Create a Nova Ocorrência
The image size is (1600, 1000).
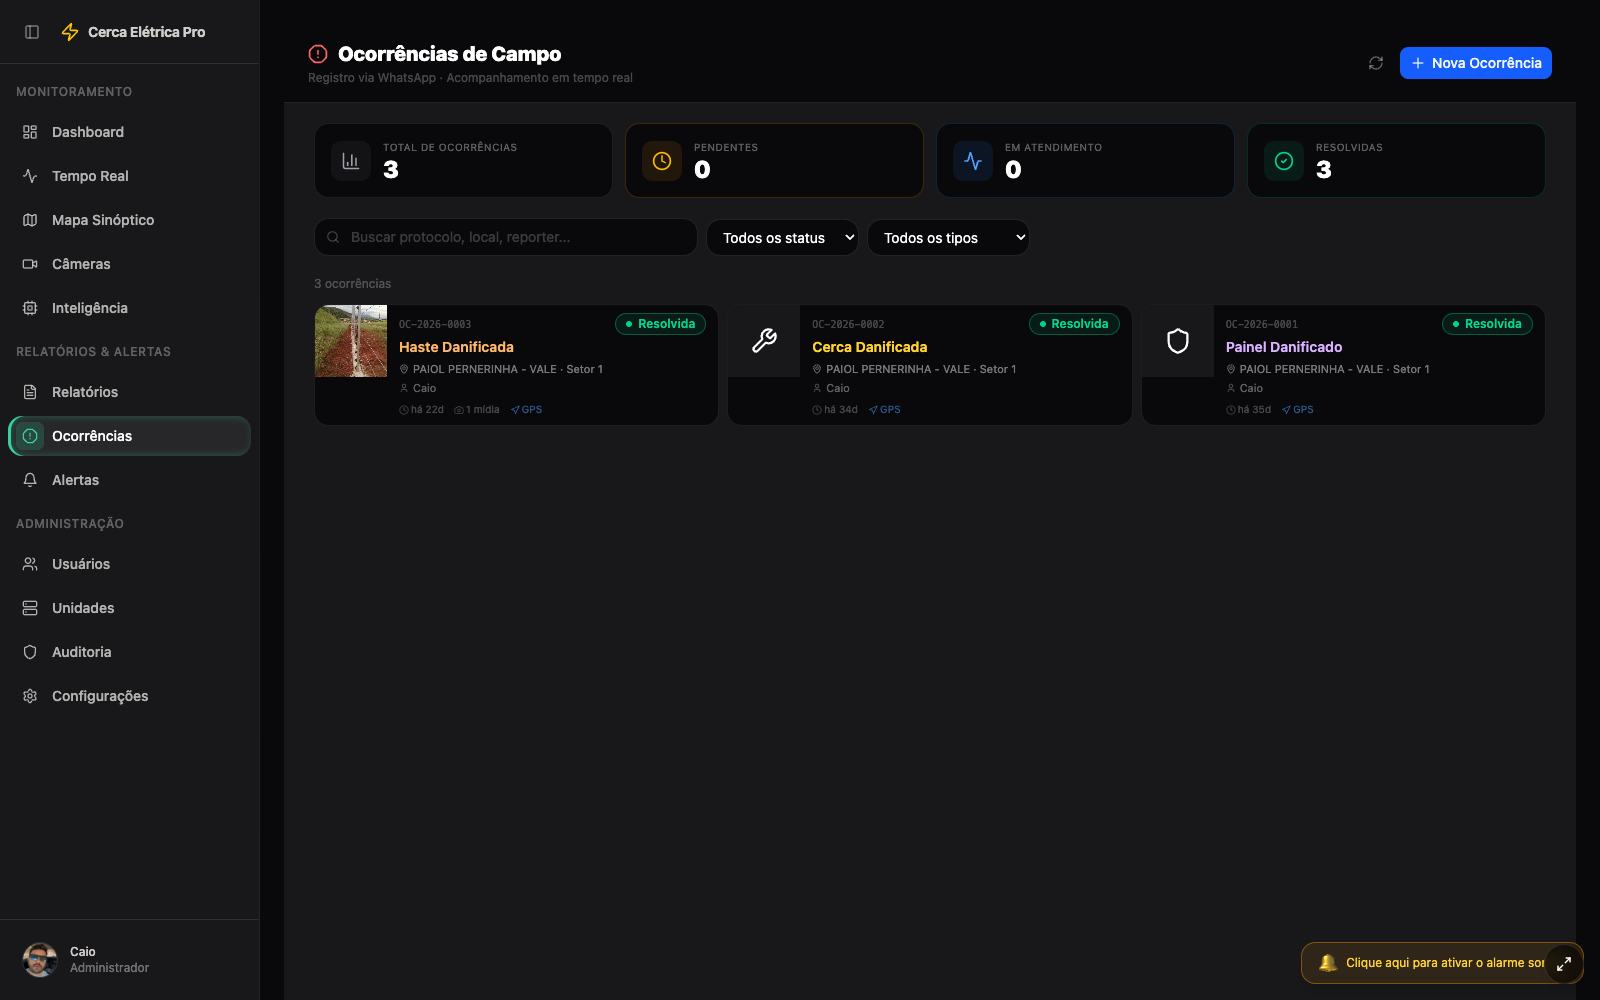pos(1476,63)
